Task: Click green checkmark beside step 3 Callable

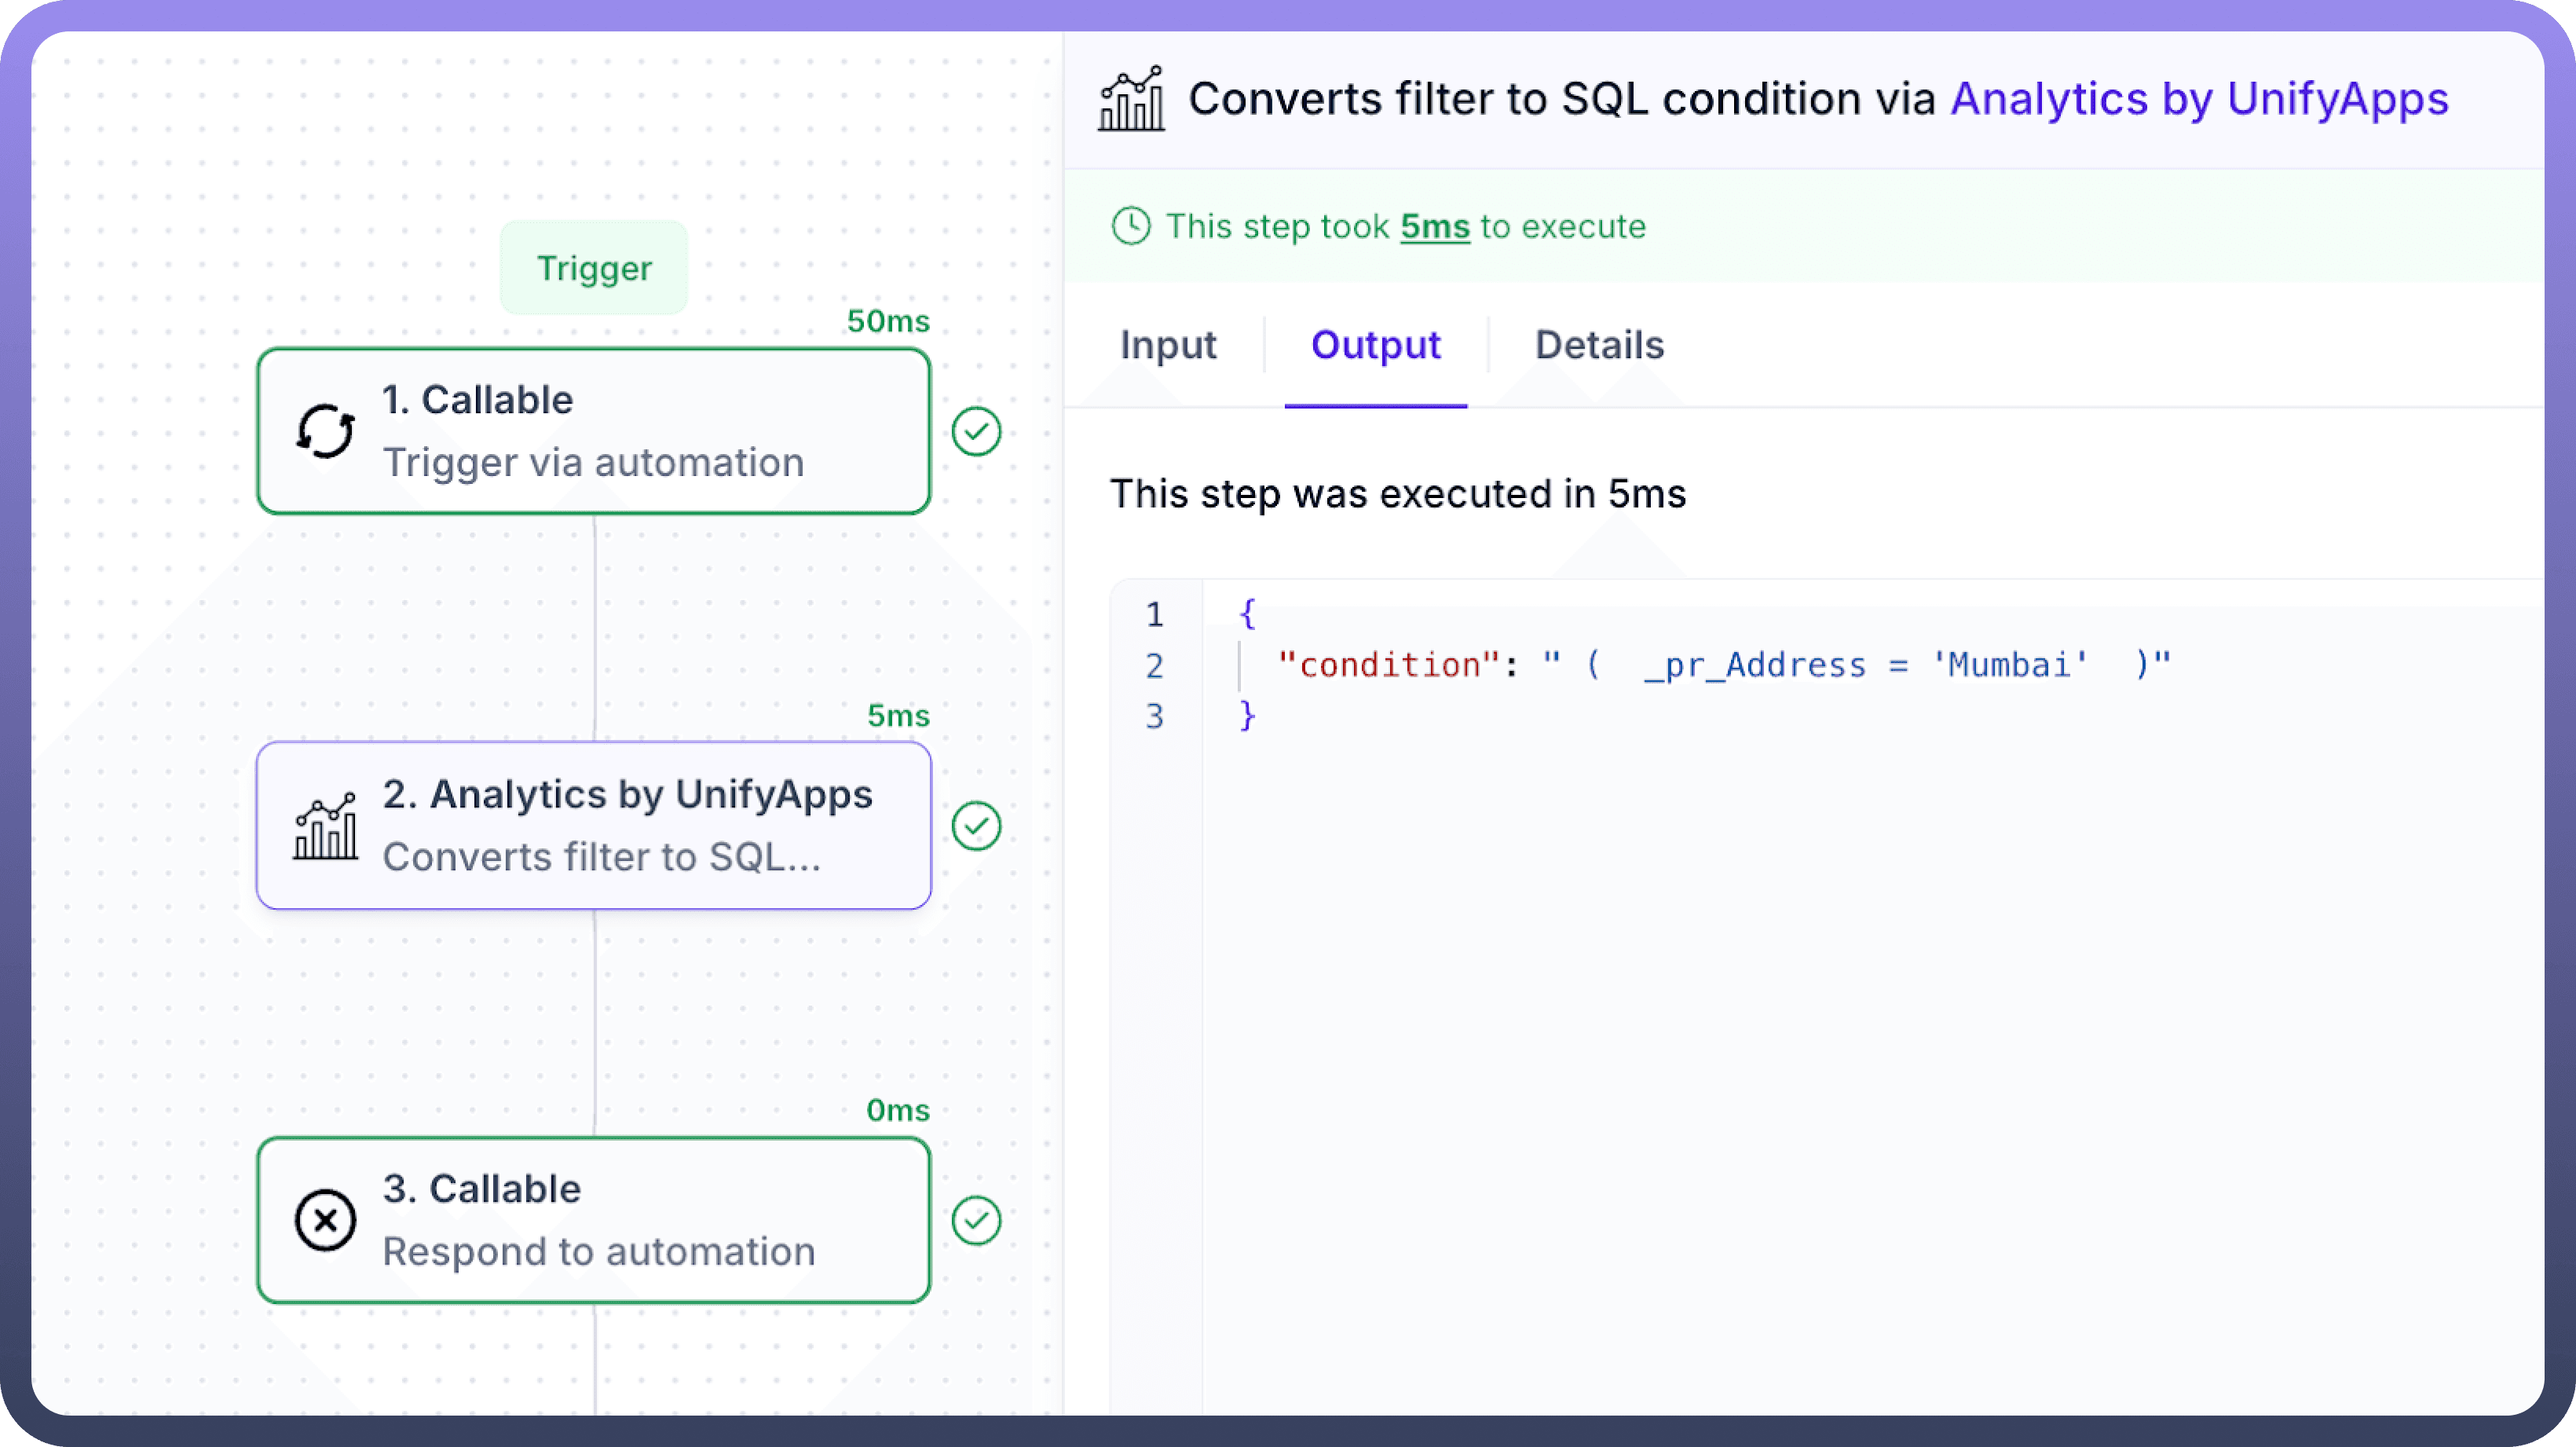Action: [976, 1220]
